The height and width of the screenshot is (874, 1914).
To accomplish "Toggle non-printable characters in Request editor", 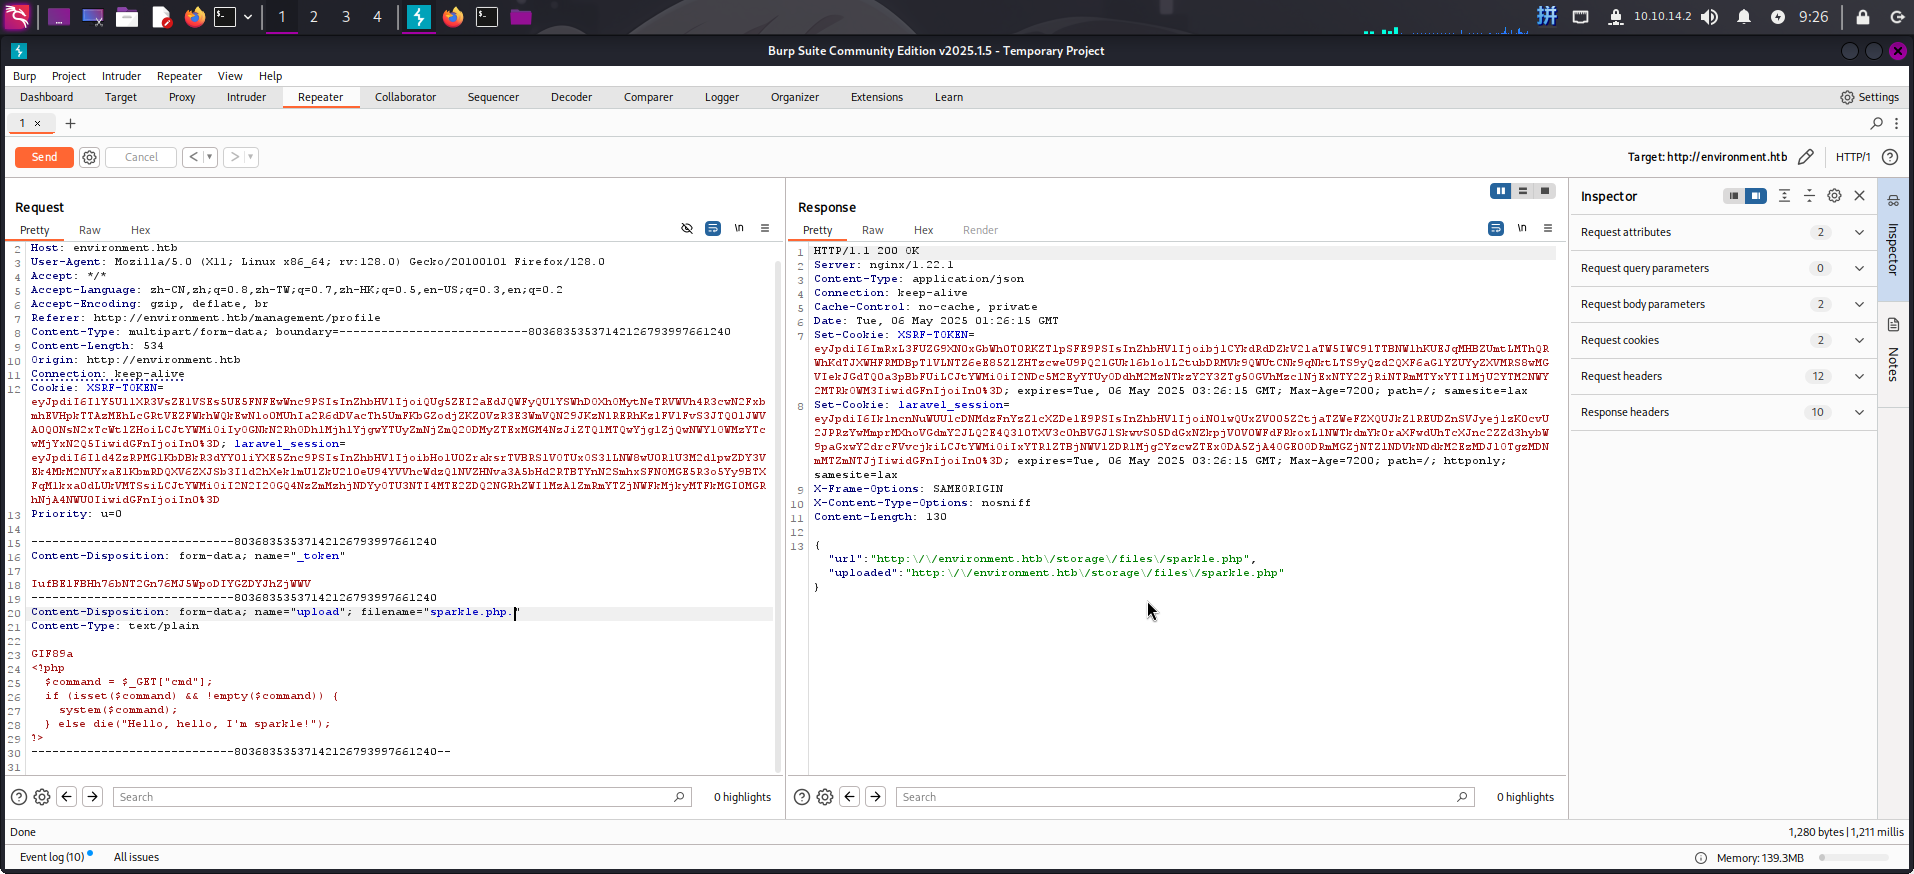I will tap(687, 228).
